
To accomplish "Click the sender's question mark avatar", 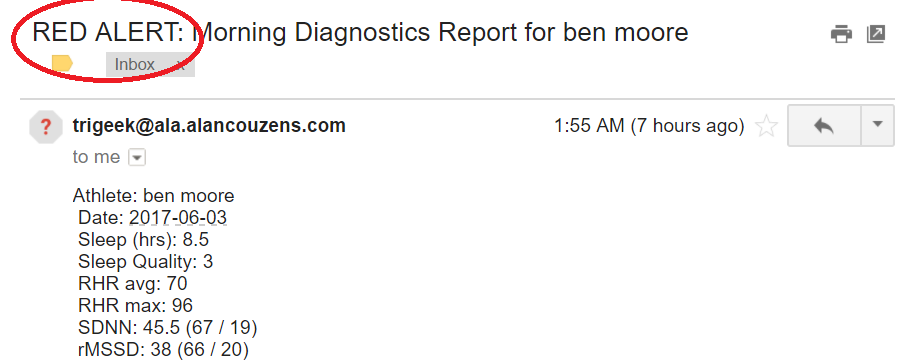I will click(45, 126).
